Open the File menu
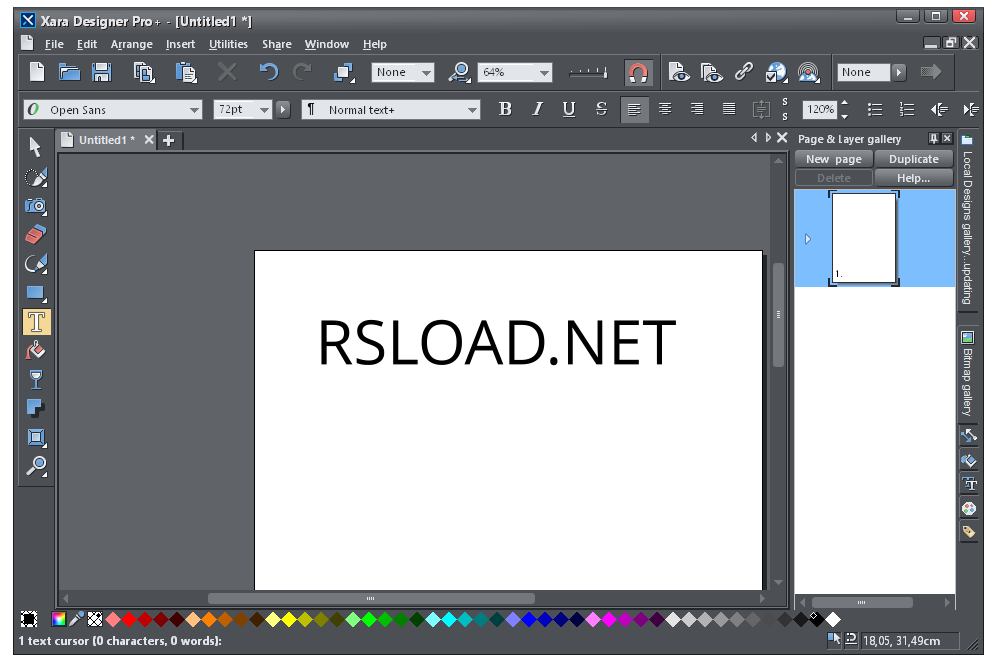The width and height of the screenshot is (992, 664). click(x=54, y=44)
